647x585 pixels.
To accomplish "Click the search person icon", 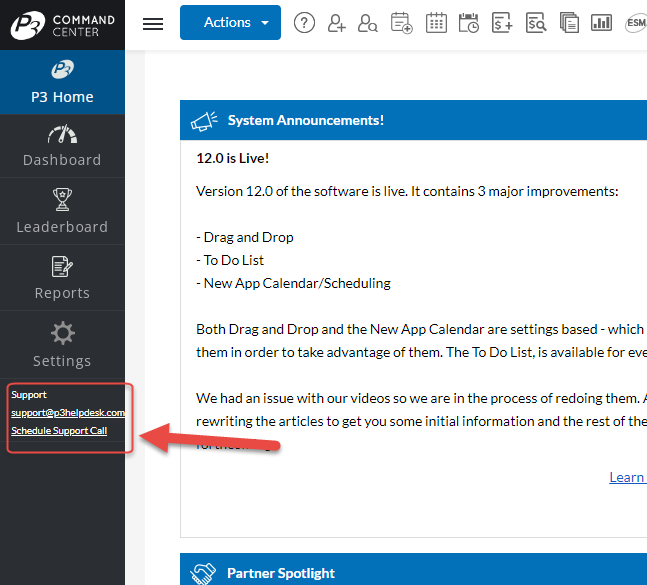I will pyautogui.click(x=368, y=23).
